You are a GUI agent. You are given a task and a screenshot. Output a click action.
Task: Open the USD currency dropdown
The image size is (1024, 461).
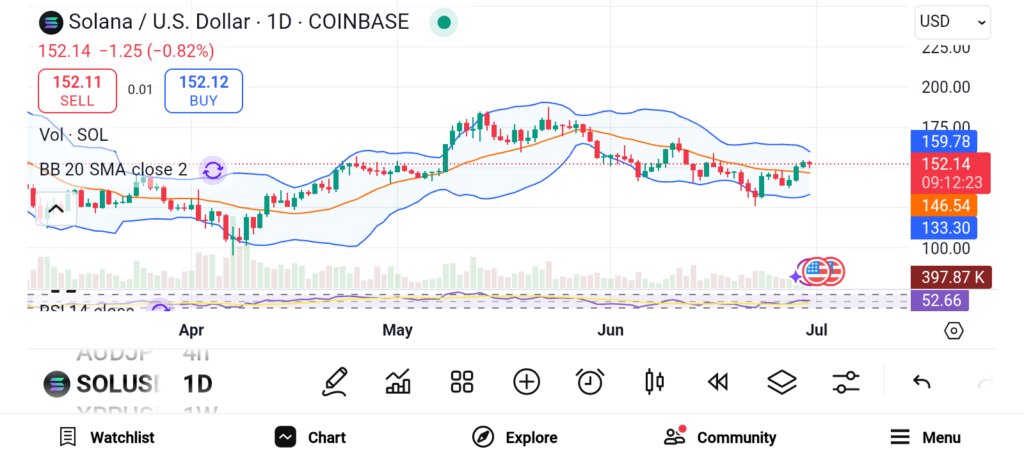(x=953, y=22)
